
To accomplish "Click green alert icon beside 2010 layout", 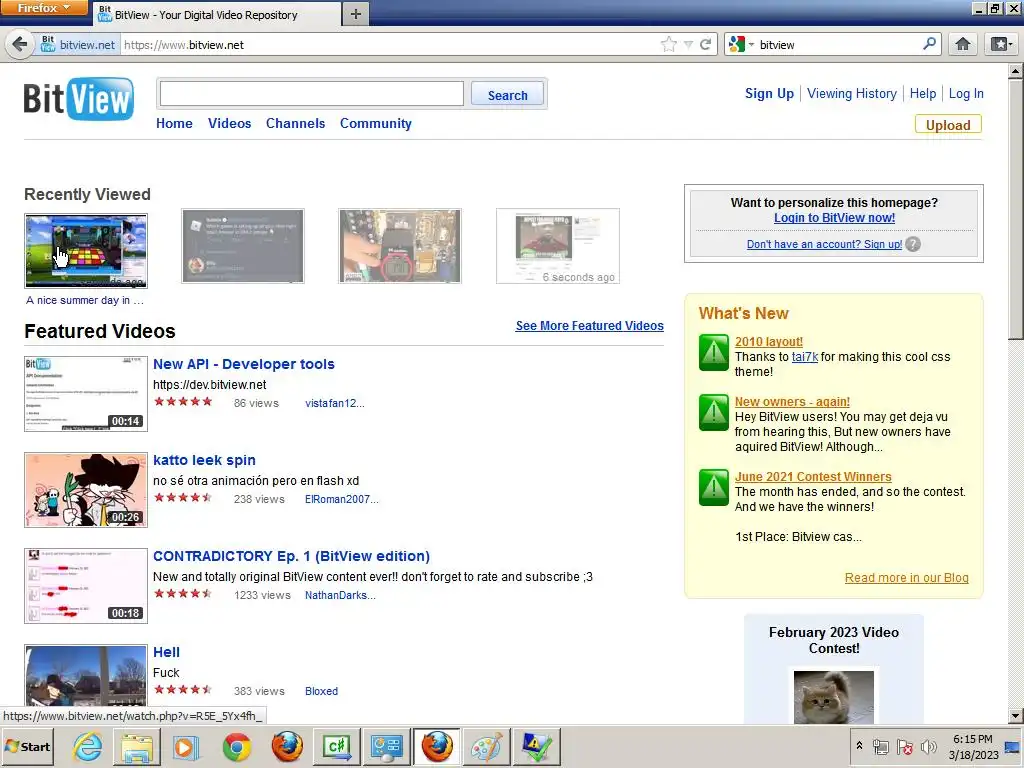I will pyautogui.click(x=714, y=353).
